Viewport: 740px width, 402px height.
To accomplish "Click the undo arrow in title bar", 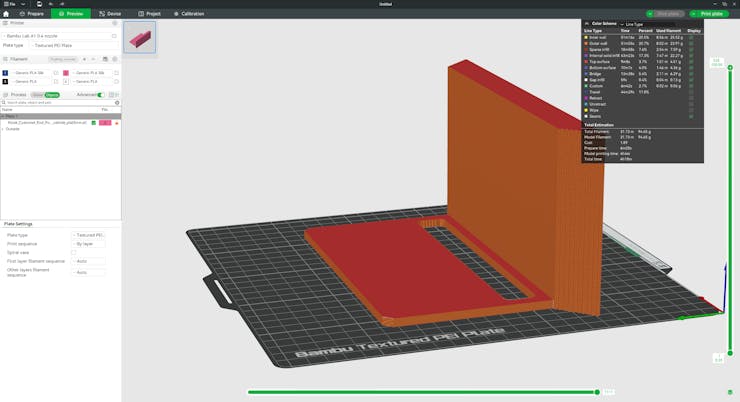I will click(51, 4).
